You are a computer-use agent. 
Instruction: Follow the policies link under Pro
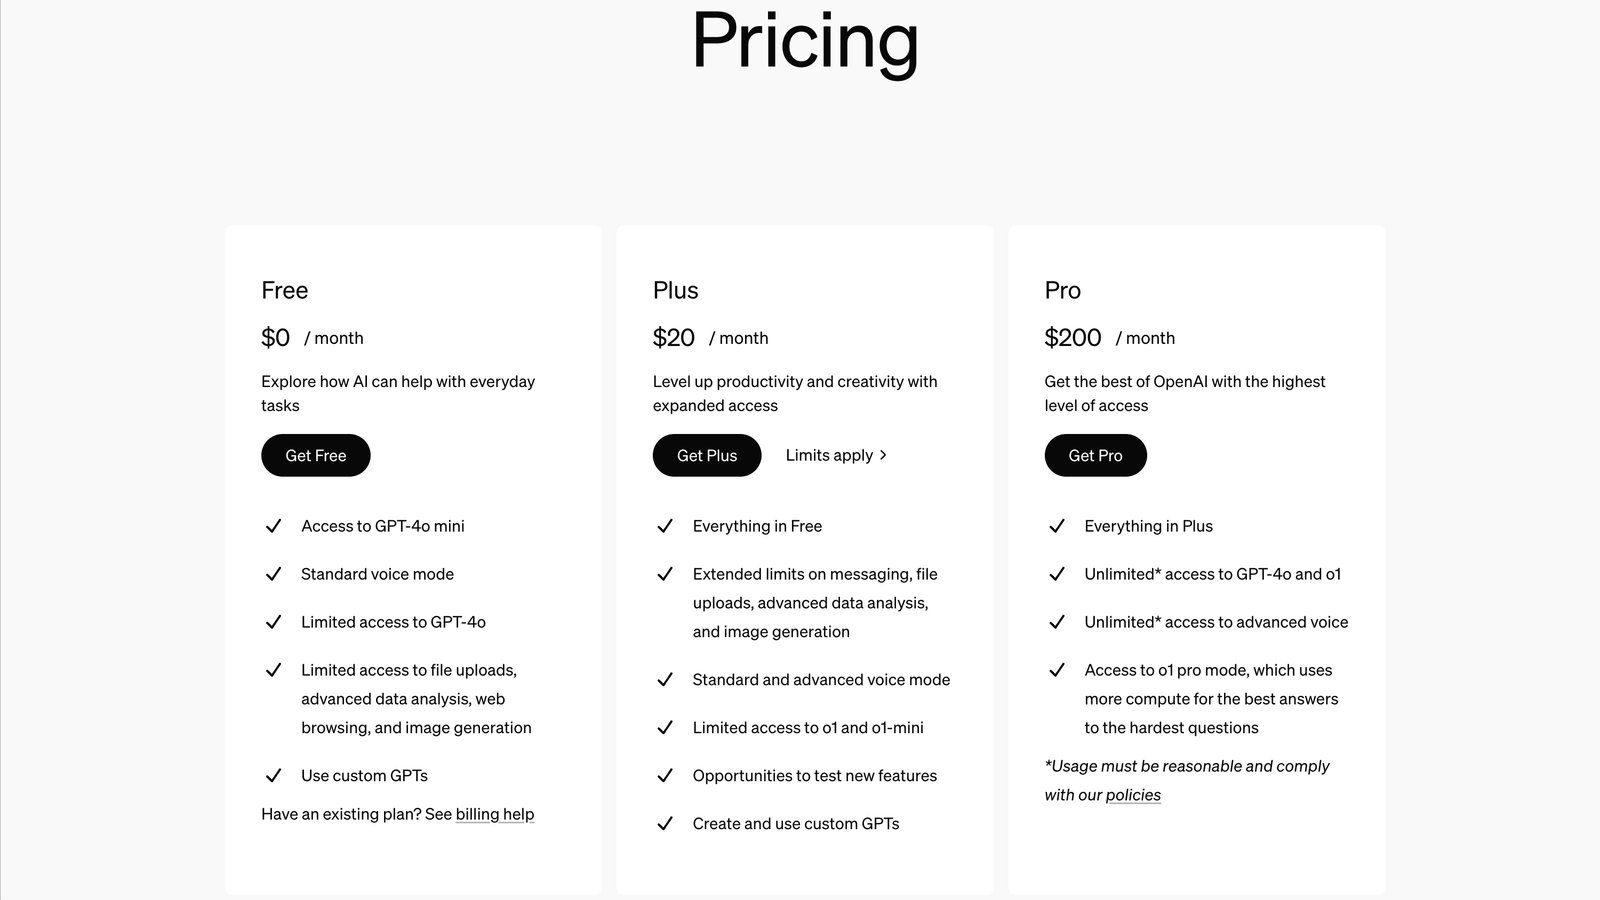coord(1133,795)
